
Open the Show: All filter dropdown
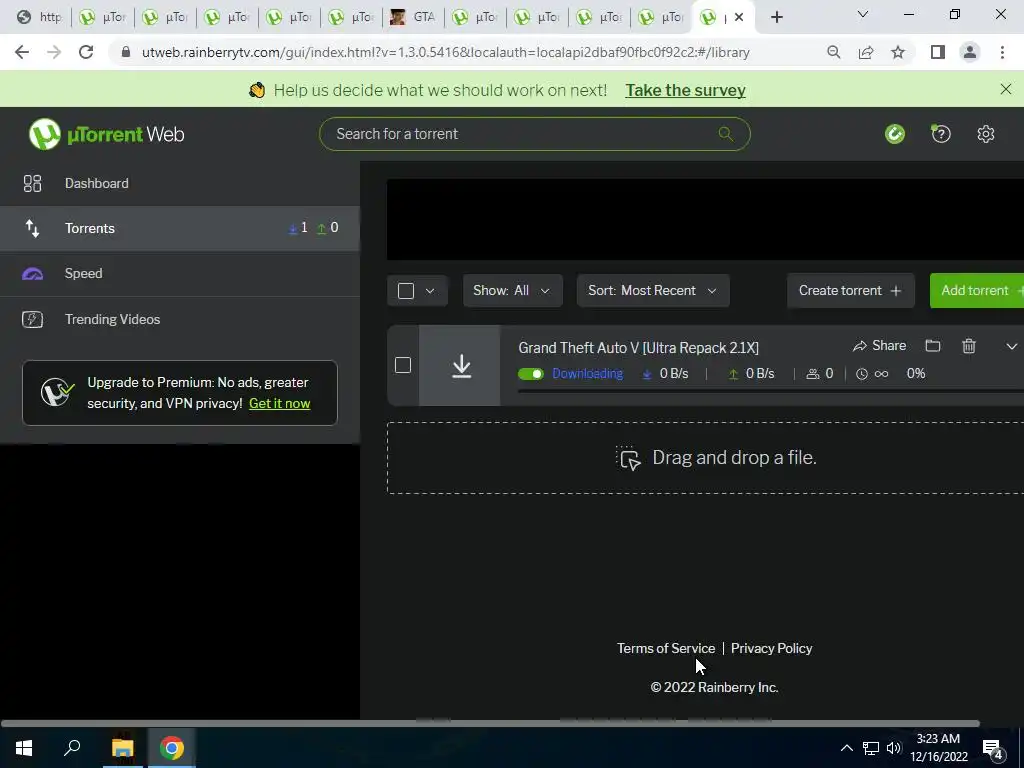[x=513, y=291]
